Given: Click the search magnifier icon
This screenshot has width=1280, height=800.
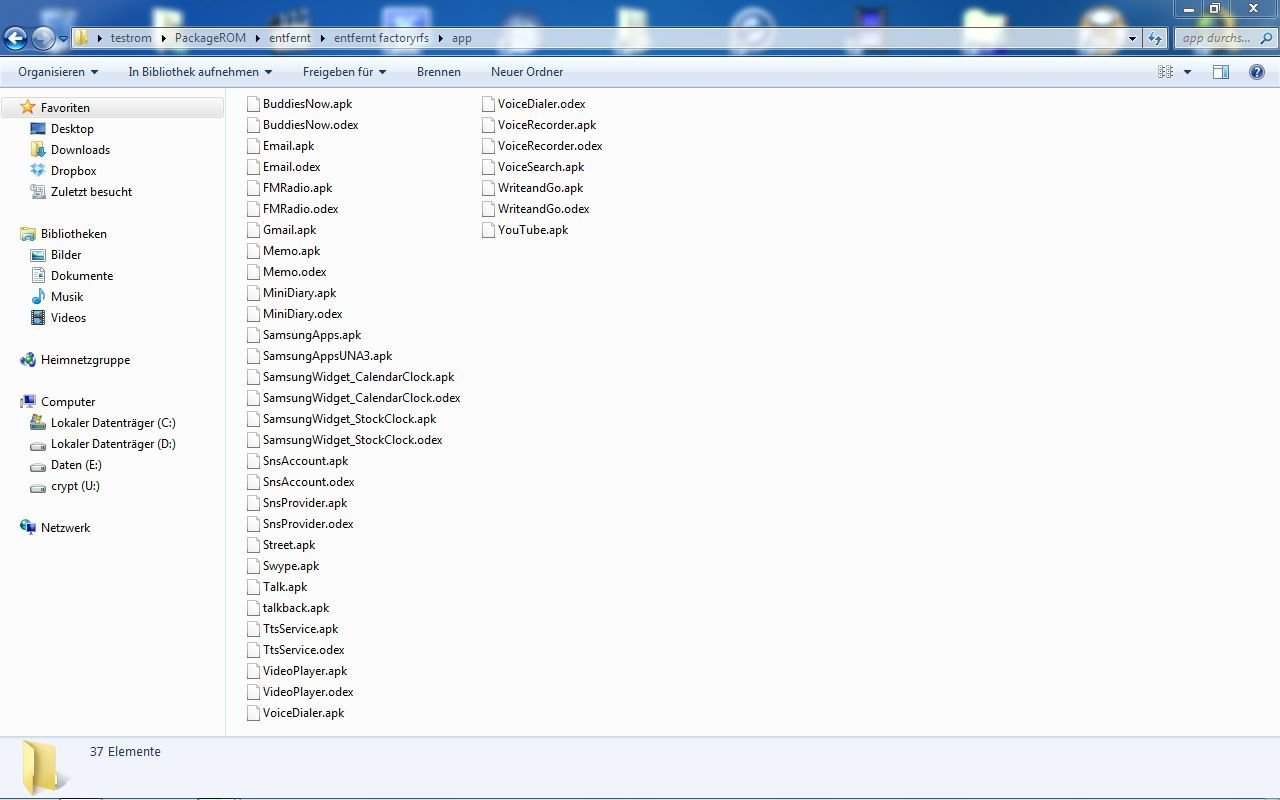Looking at the screenshot, I should (x=1267, y=38).
